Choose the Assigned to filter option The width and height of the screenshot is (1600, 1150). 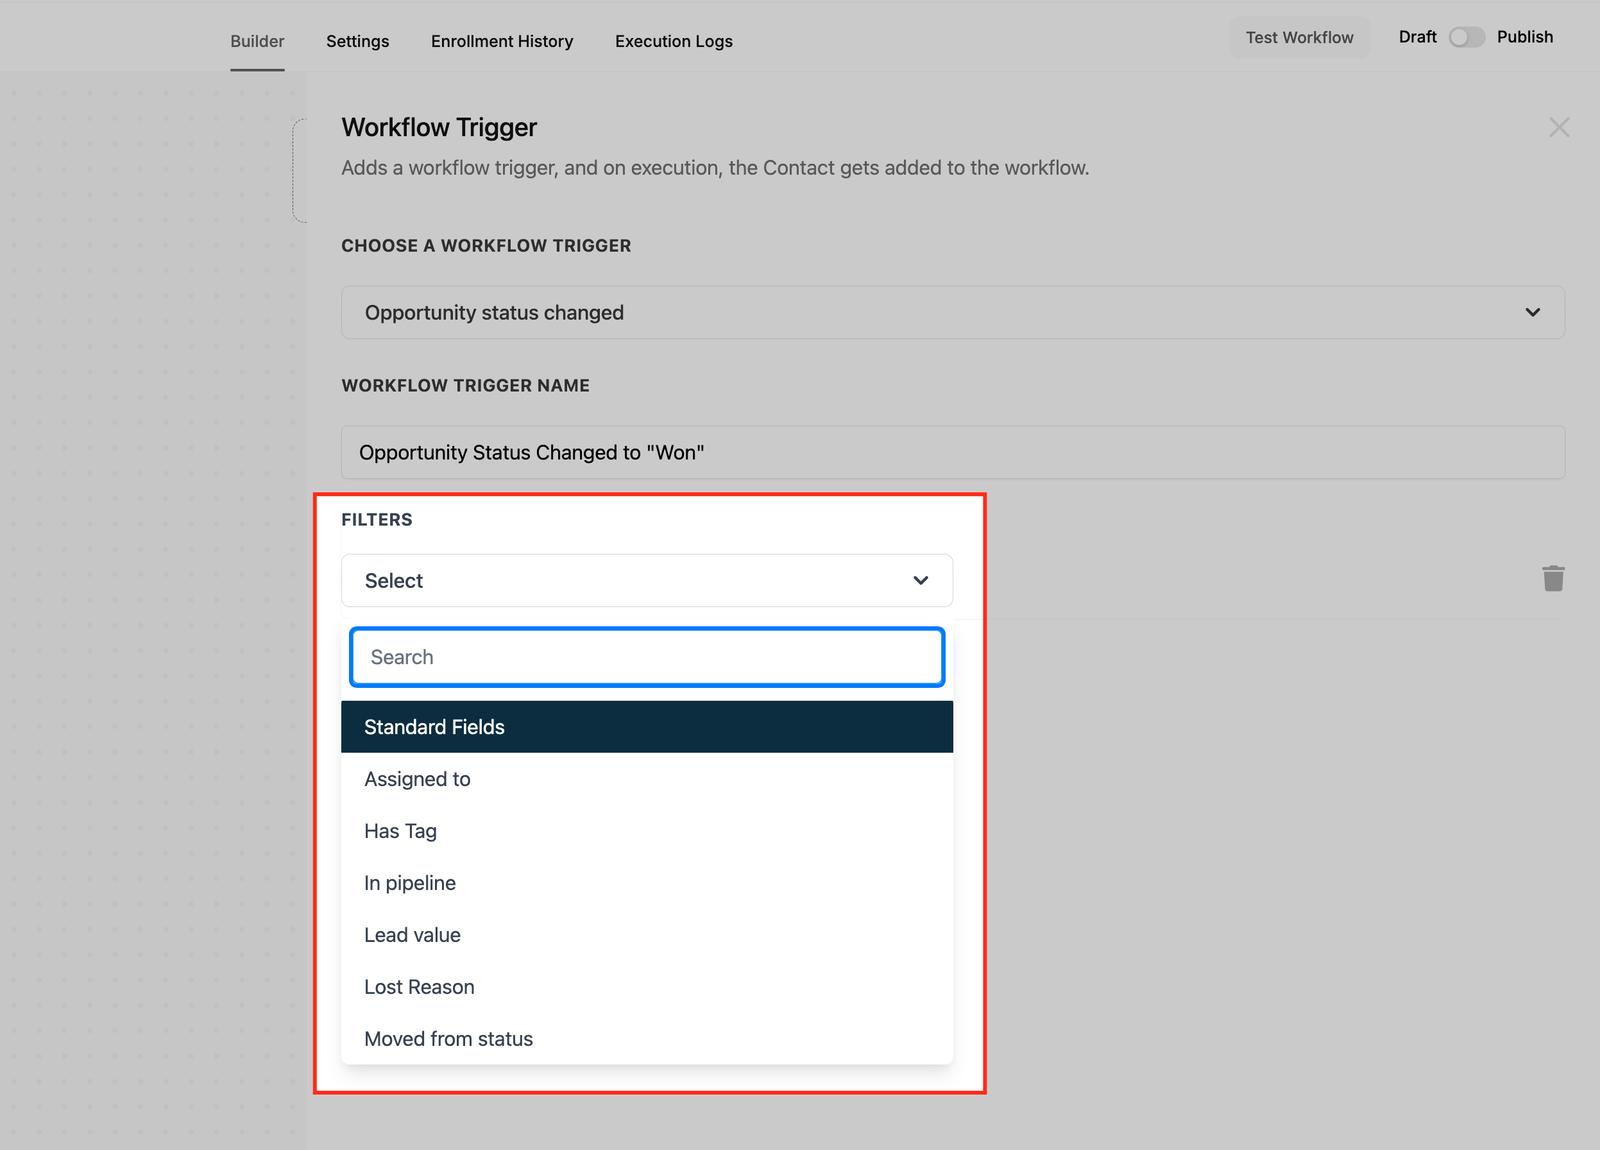click(417, 779)
